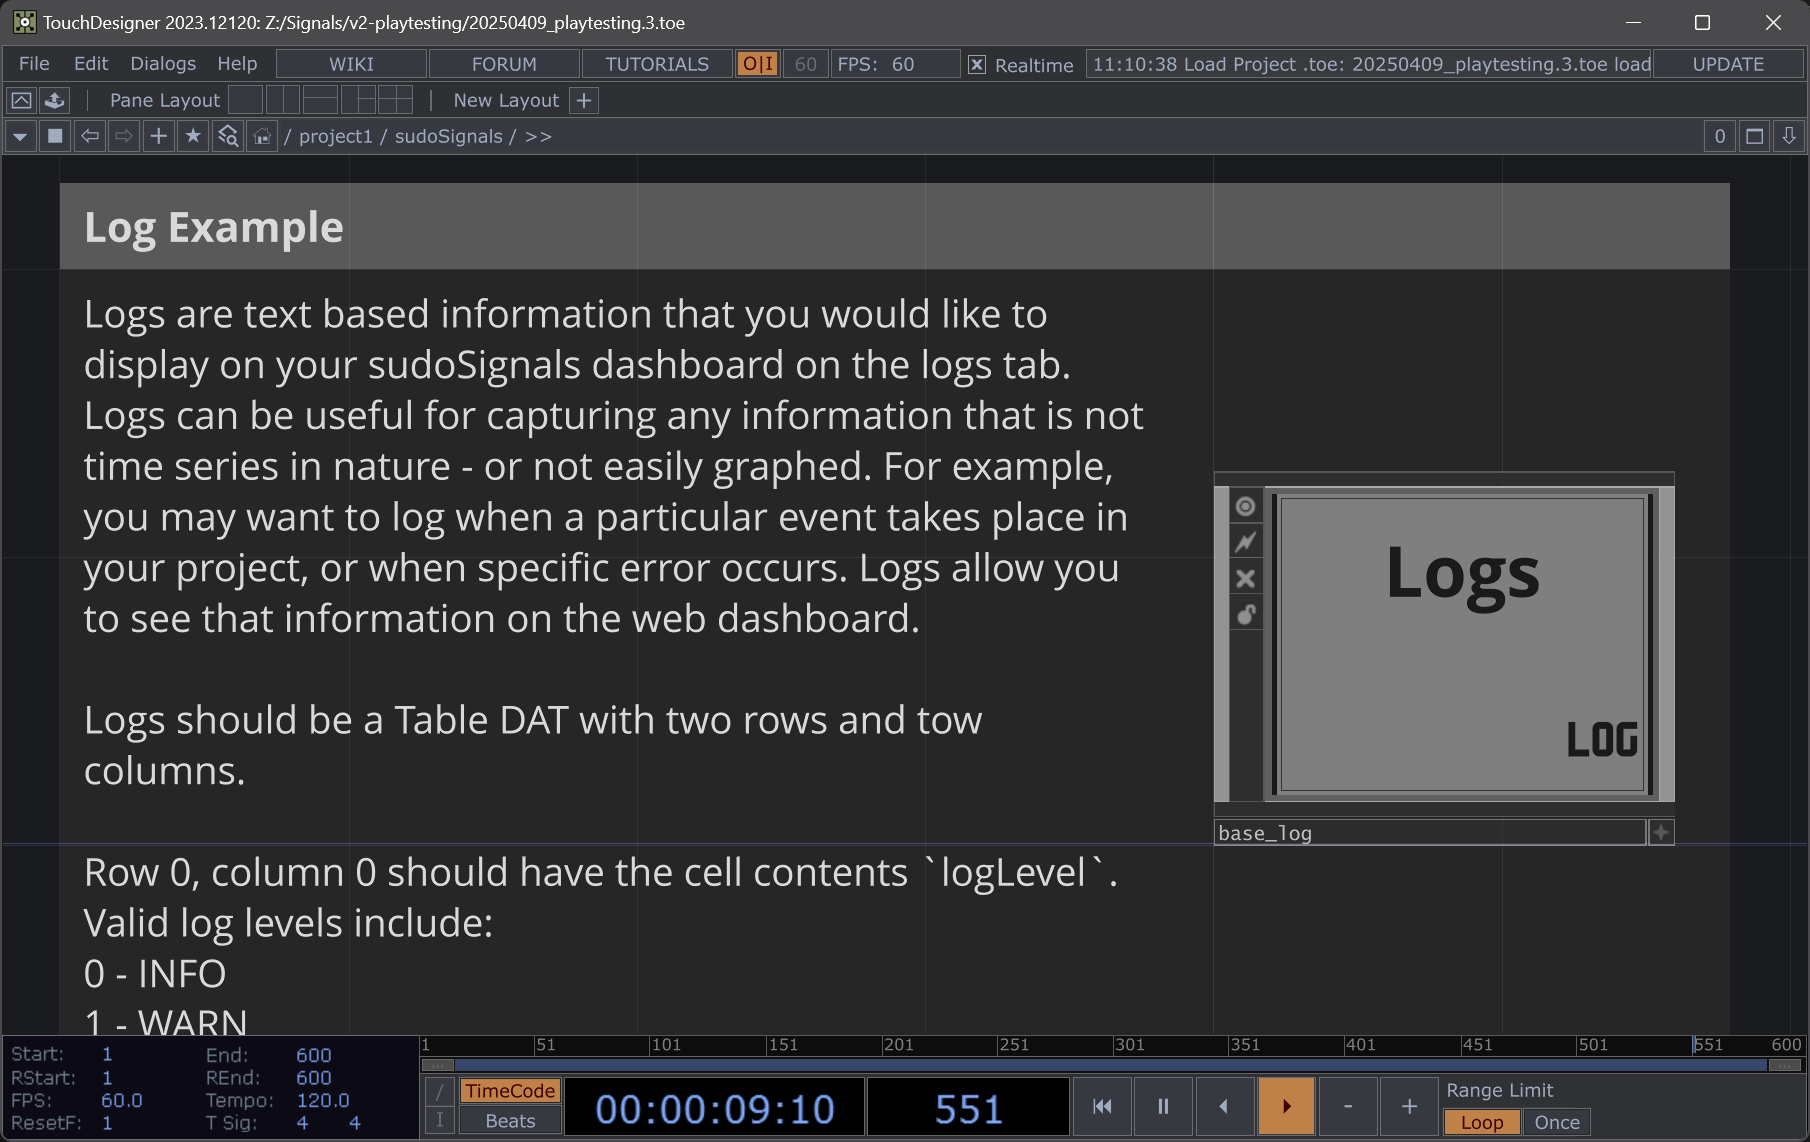Click the star button beside base_log name
The width and height of the screenshot is (1810, 1142).
(1661, 832)
